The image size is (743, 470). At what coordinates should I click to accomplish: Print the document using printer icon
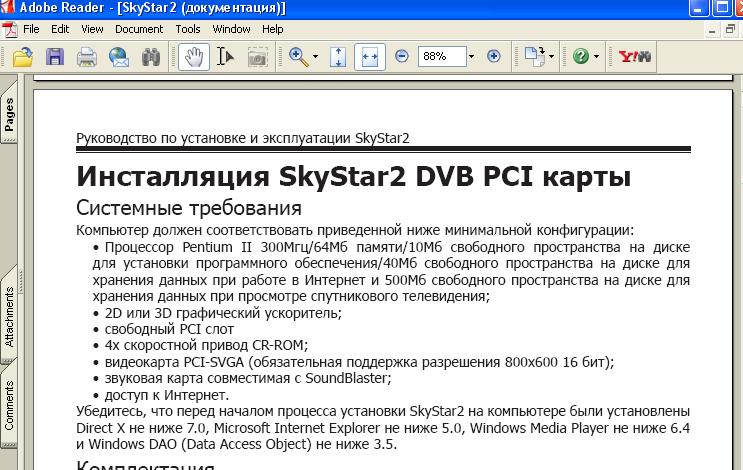coord(87,57)
